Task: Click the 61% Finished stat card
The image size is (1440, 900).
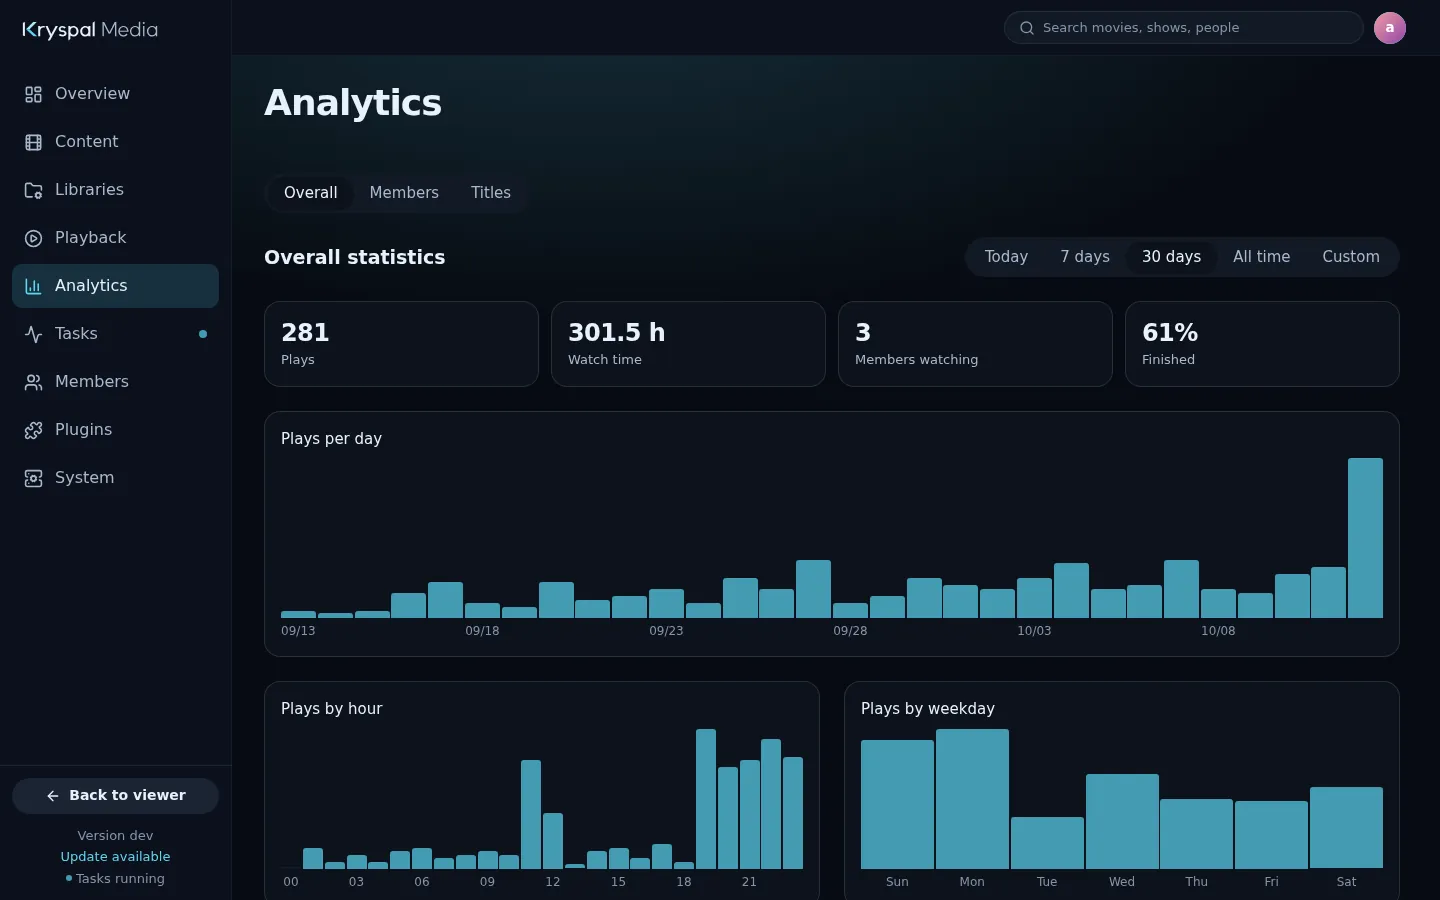Action: coord(1262,344)
